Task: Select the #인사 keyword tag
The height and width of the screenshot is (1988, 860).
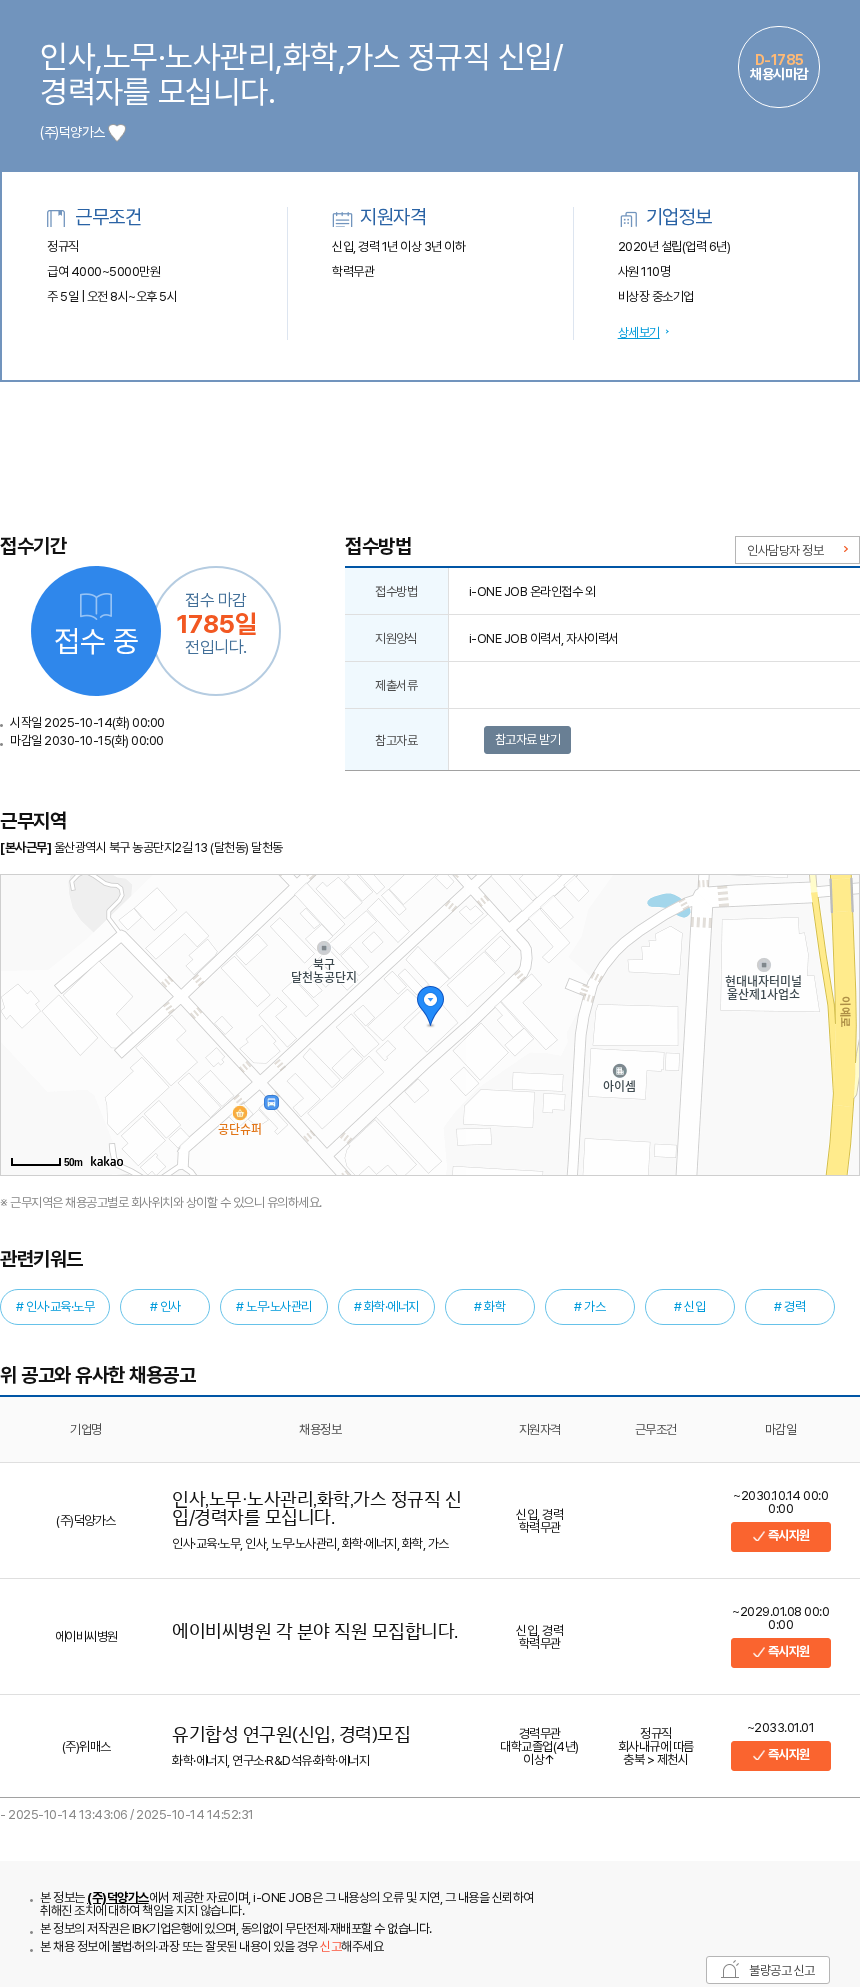Action: click(165, 1307)
